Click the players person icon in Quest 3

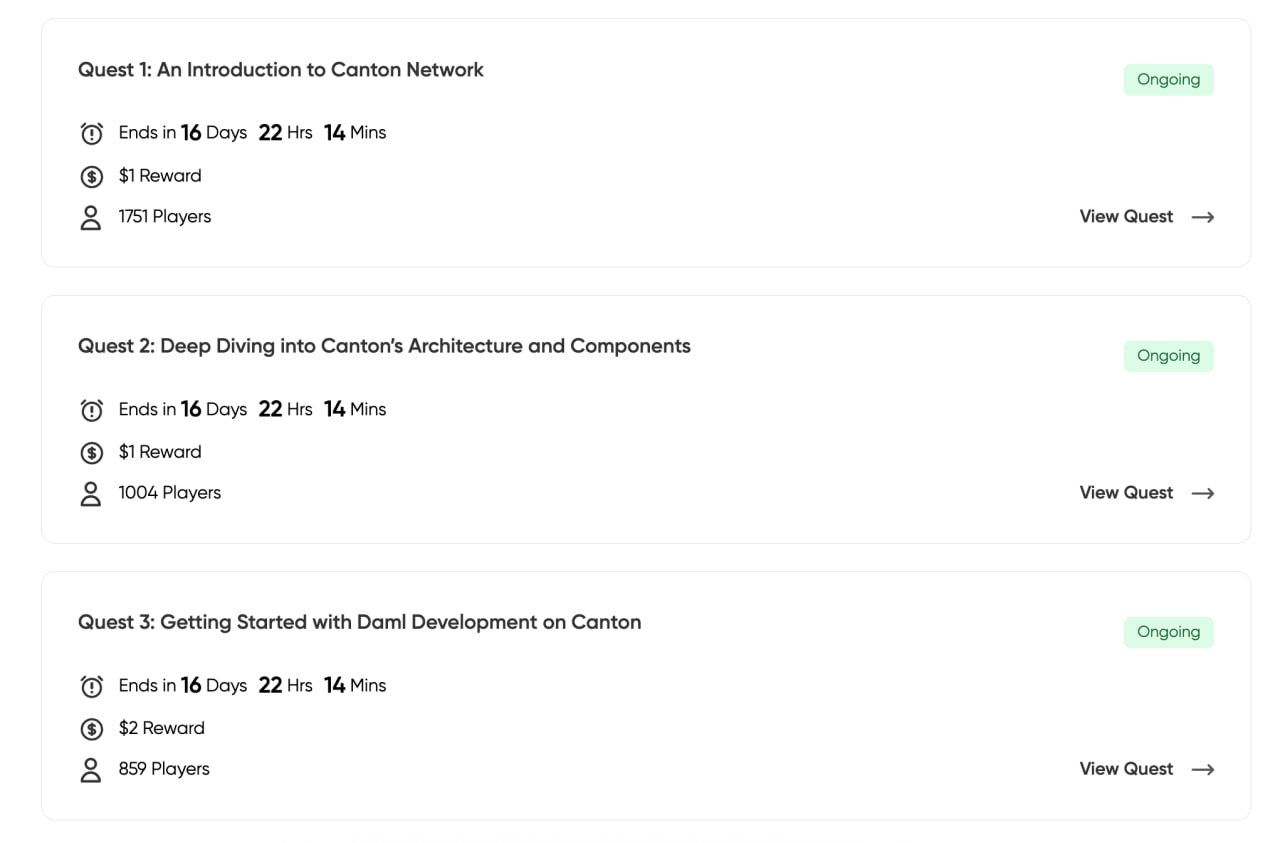tap(91, 770)
